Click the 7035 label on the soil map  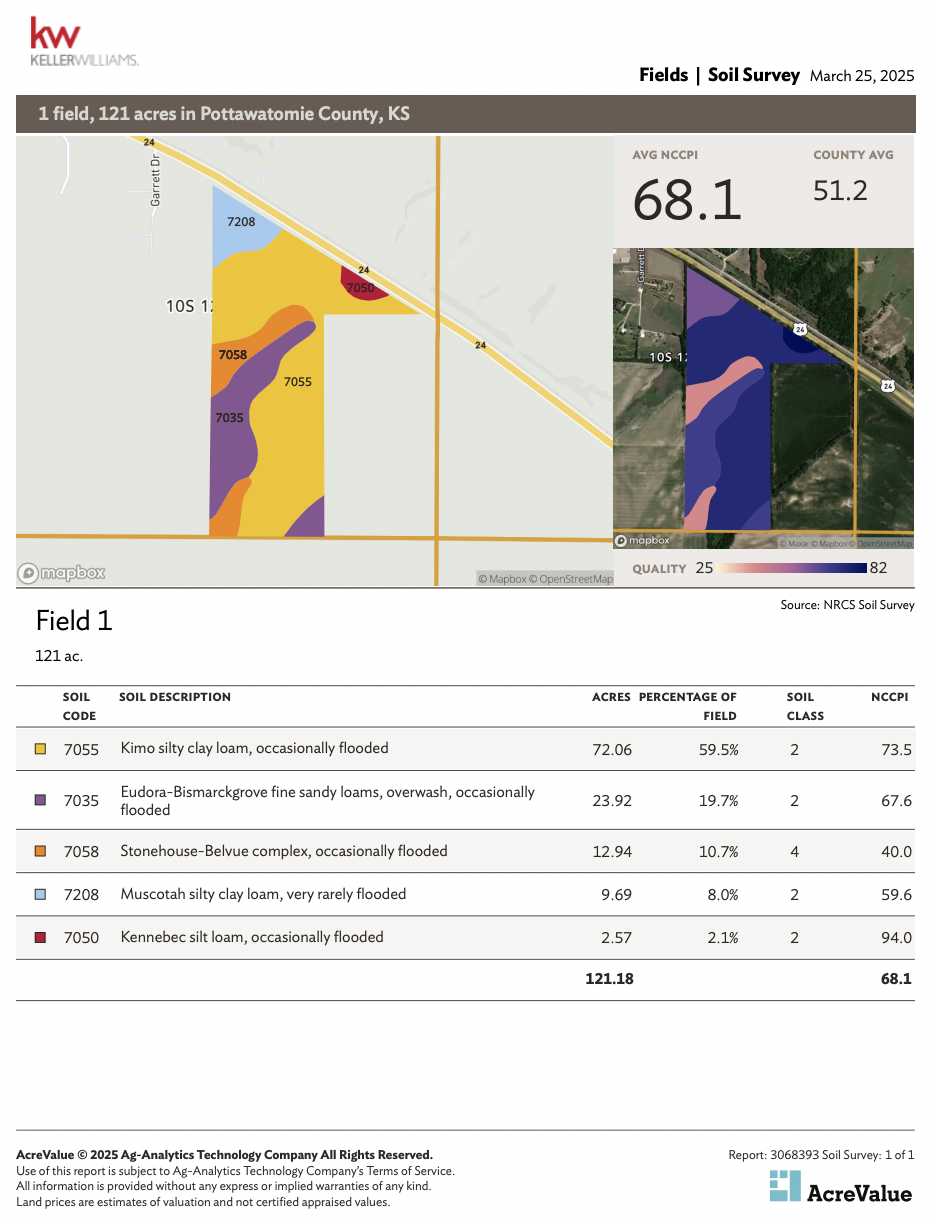coord(229,417)
